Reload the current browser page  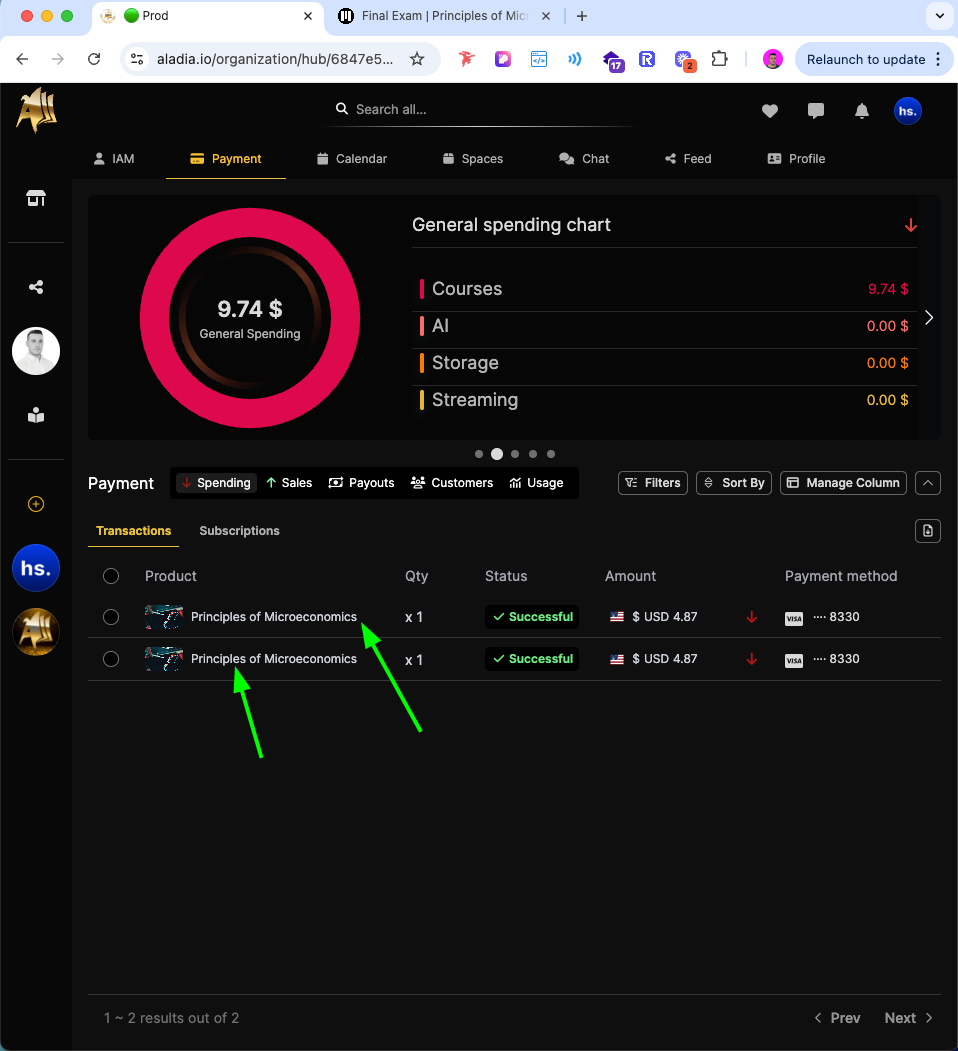[95, 59]
